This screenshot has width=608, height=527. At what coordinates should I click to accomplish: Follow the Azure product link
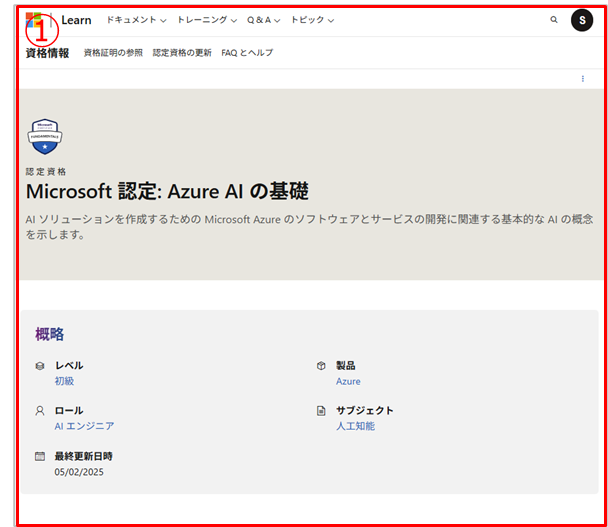tap(348, 382)
